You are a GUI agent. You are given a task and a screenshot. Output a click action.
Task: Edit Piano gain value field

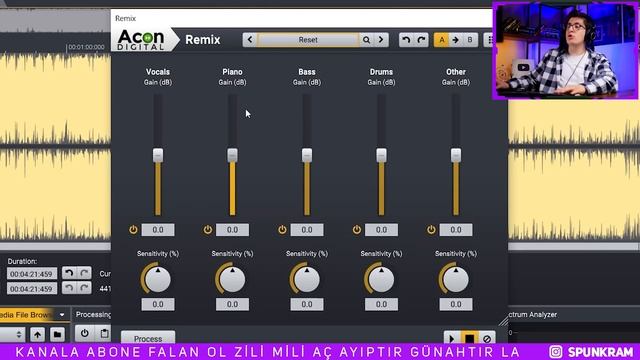[x=232, y=230]
